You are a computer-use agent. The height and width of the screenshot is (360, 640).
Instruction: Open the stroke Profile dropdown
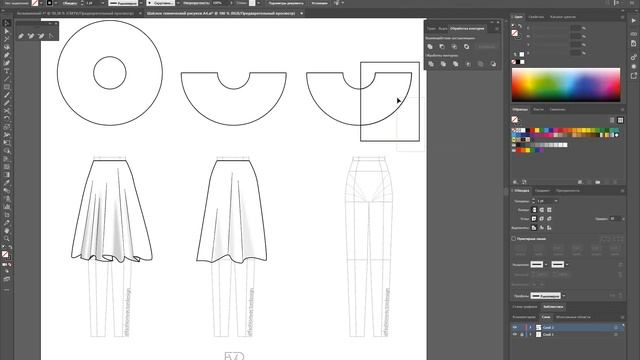pyautogui.click(x=564, y=296)
